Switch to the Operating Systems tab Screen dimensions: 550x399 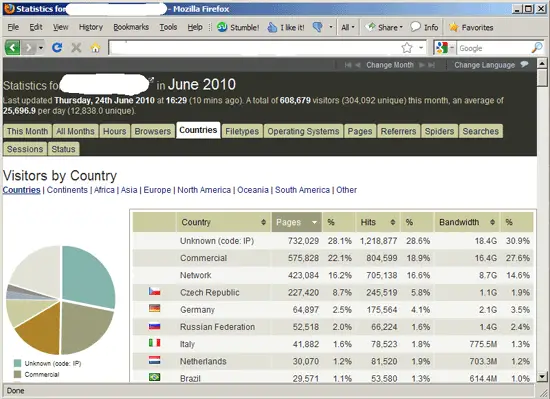point(303,131)
